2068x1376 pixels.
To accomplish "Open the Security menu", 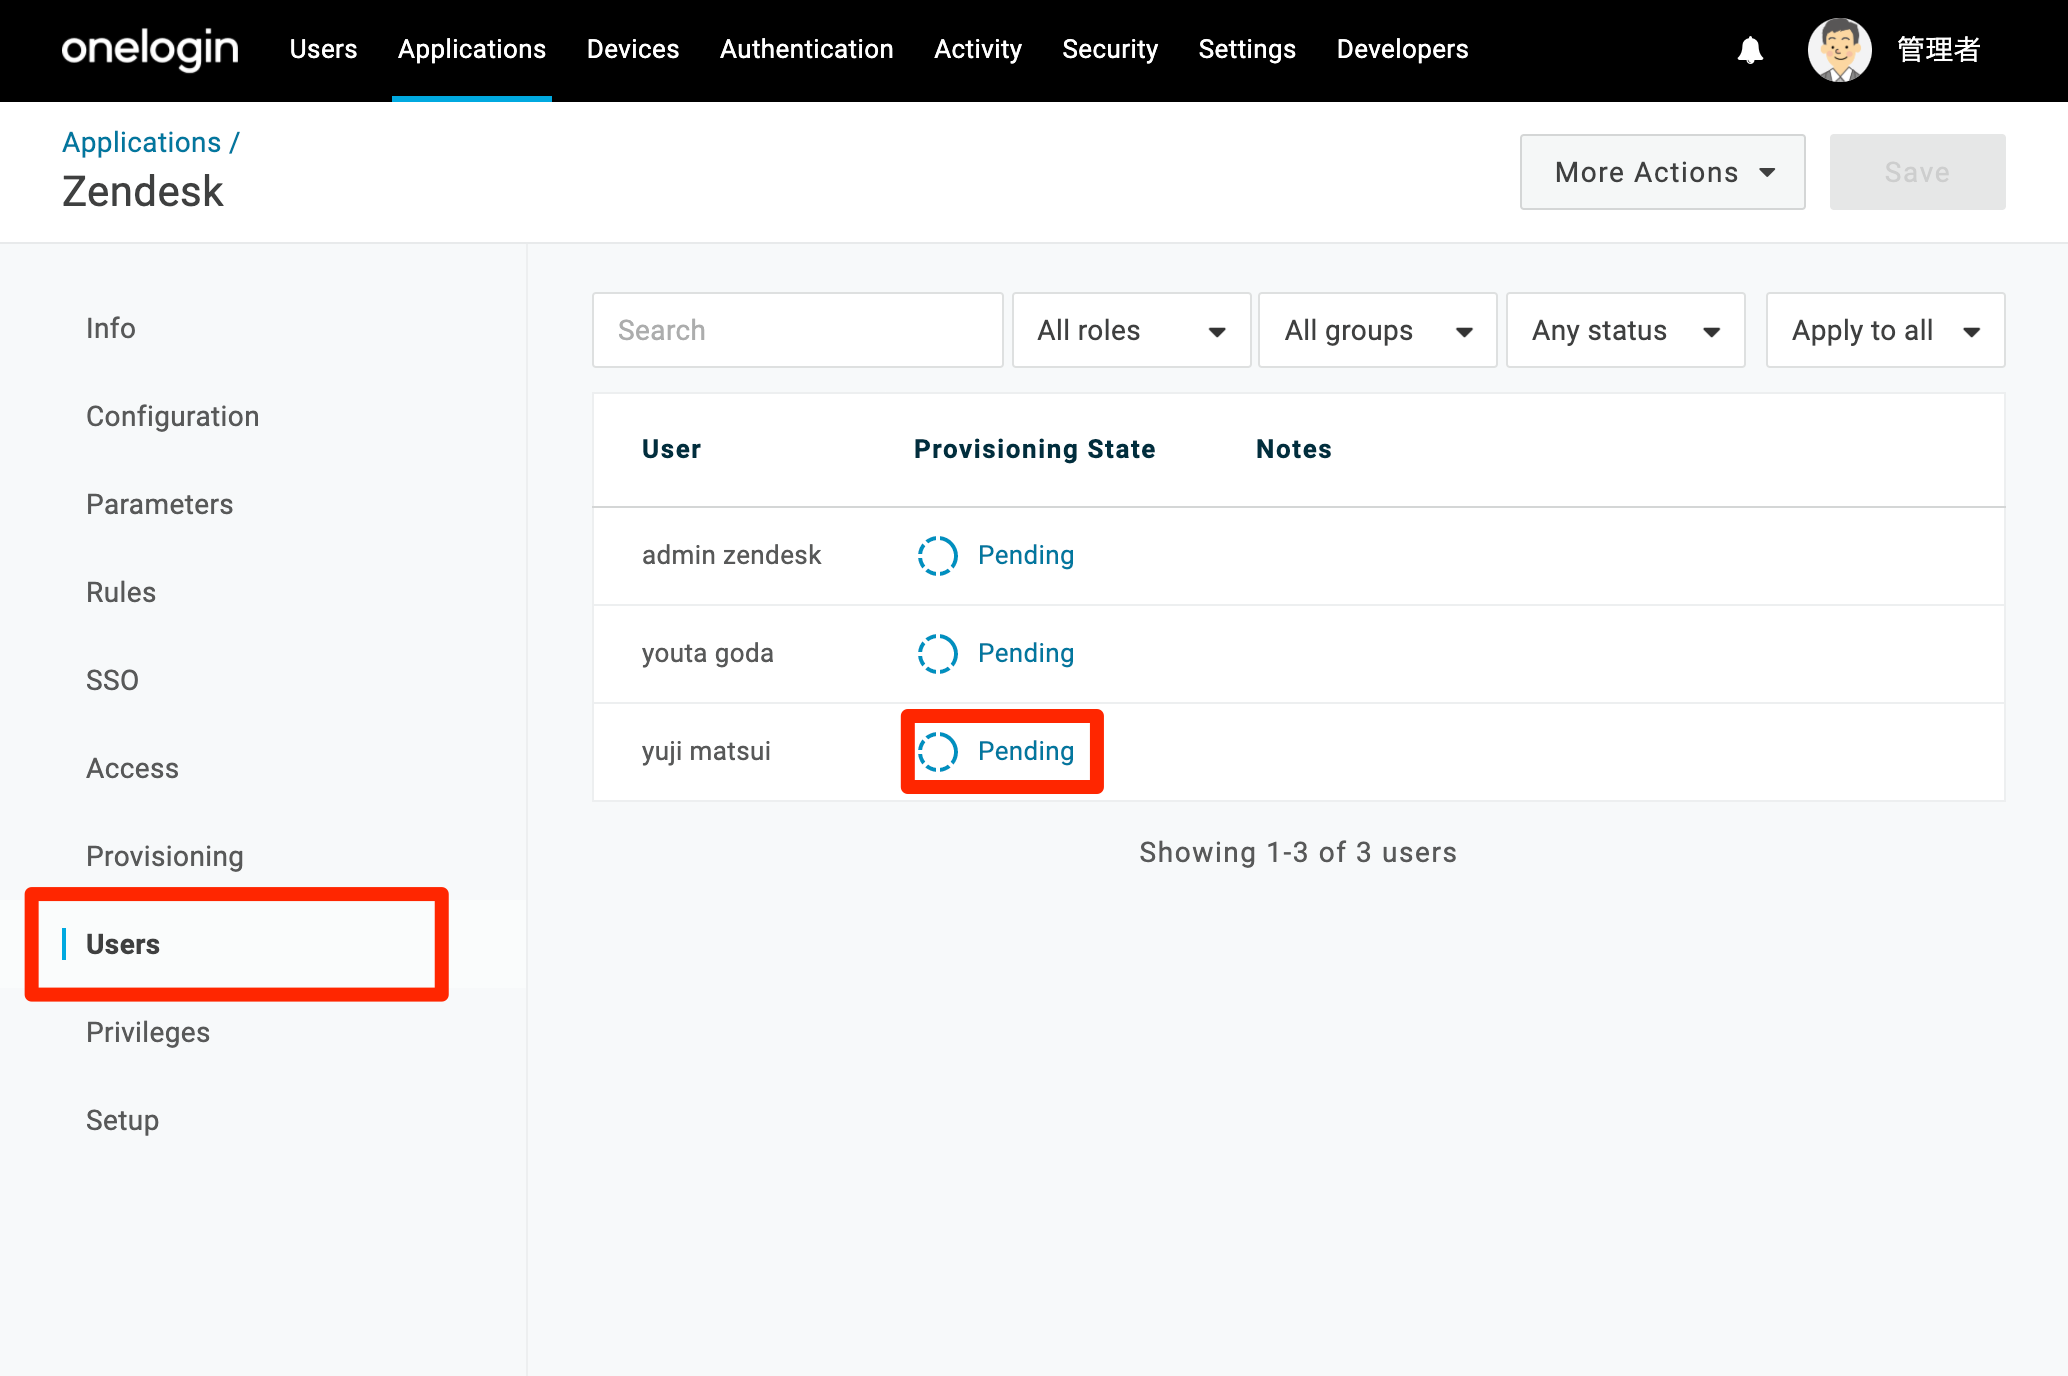I will point(1110,49).
